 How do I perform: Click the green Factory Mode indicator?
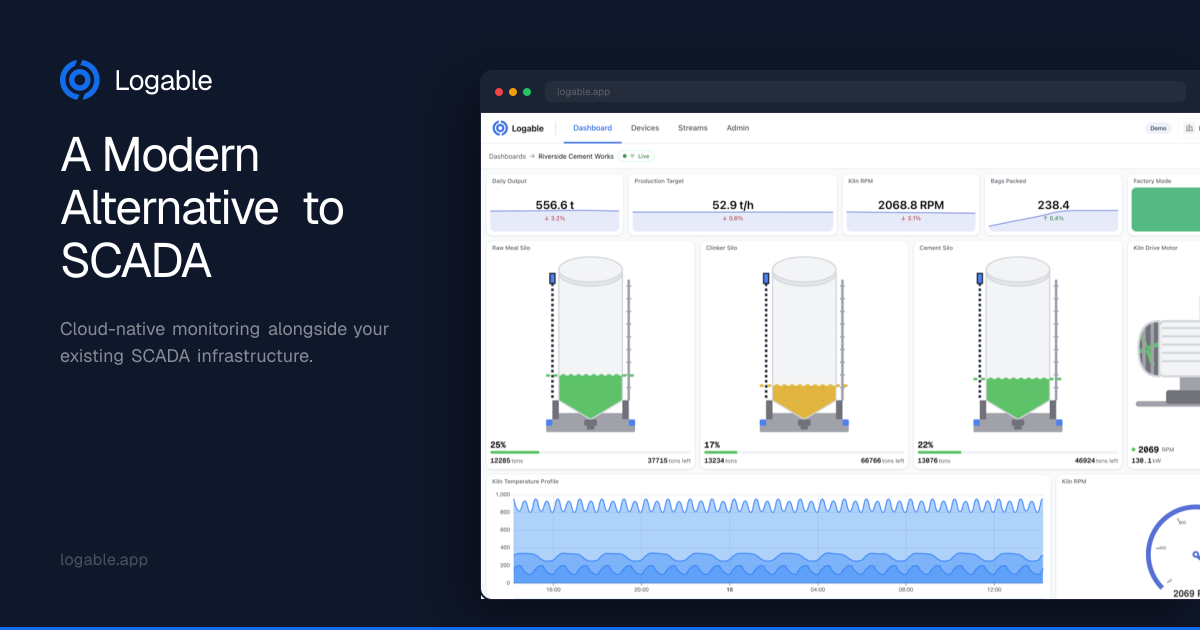1165,209
